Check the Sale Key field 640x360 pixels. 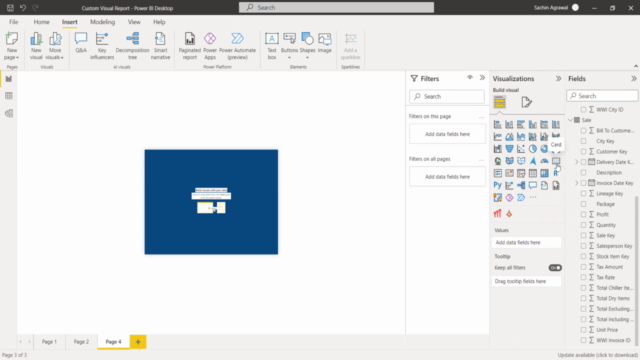click(583, 236)
